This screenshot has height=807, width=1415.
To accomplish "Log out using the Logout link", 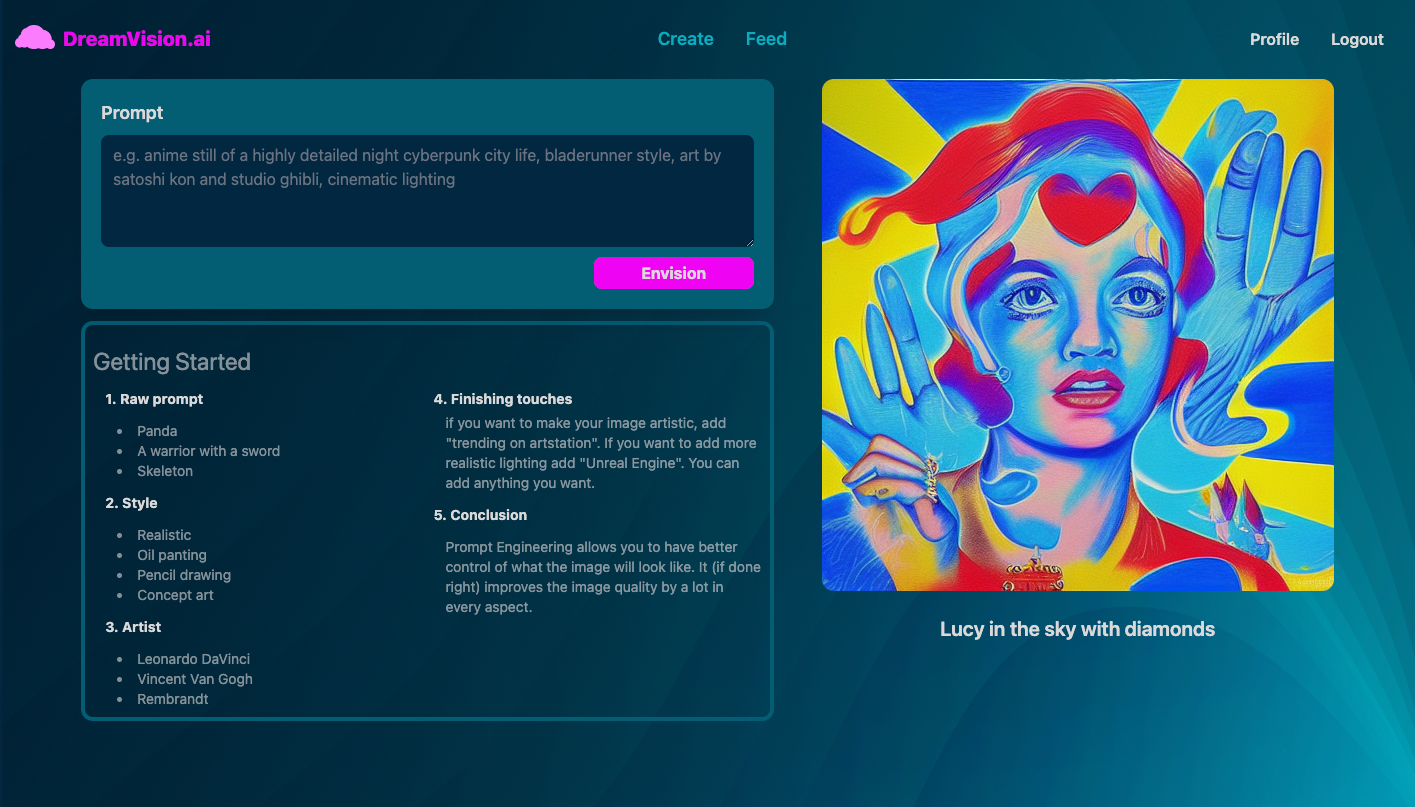I will [1357, 39].
